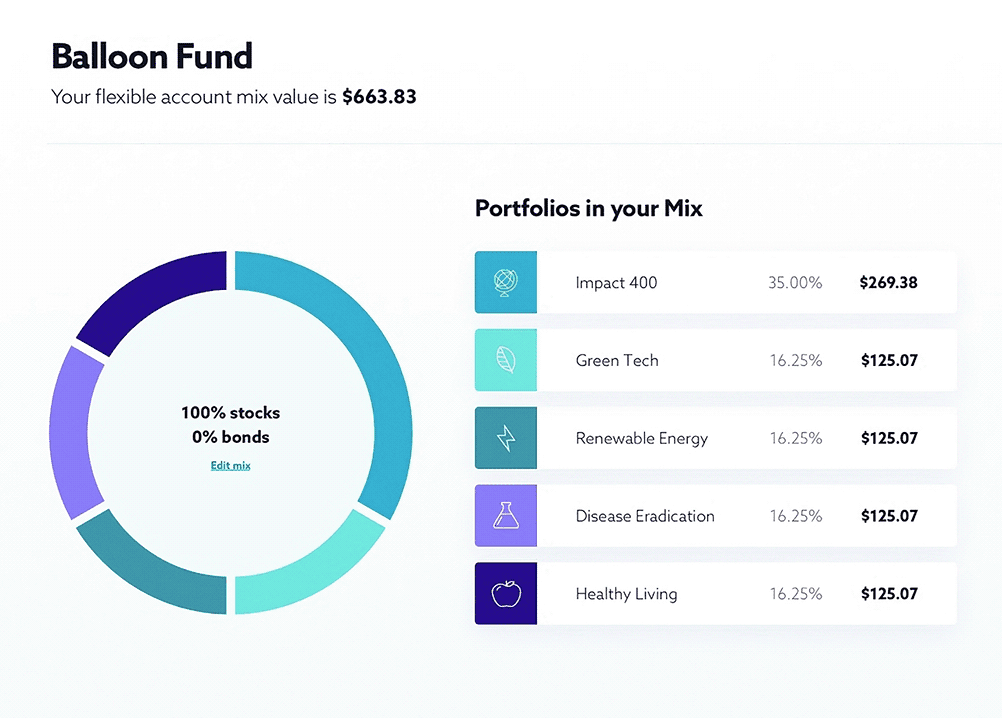
Task: Open the Renewable Energy portfolio row
Action: (716, 438)
